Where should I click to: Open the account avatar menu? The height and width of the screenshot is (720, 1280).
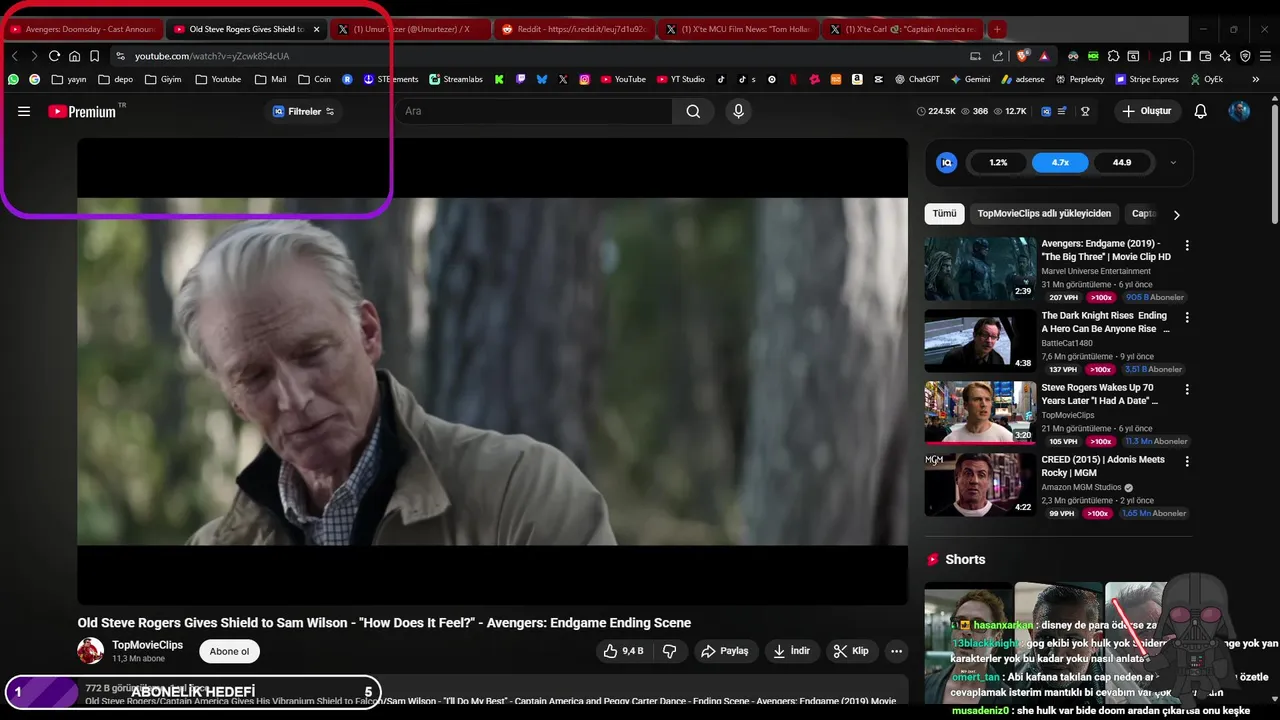[1239, 111]
